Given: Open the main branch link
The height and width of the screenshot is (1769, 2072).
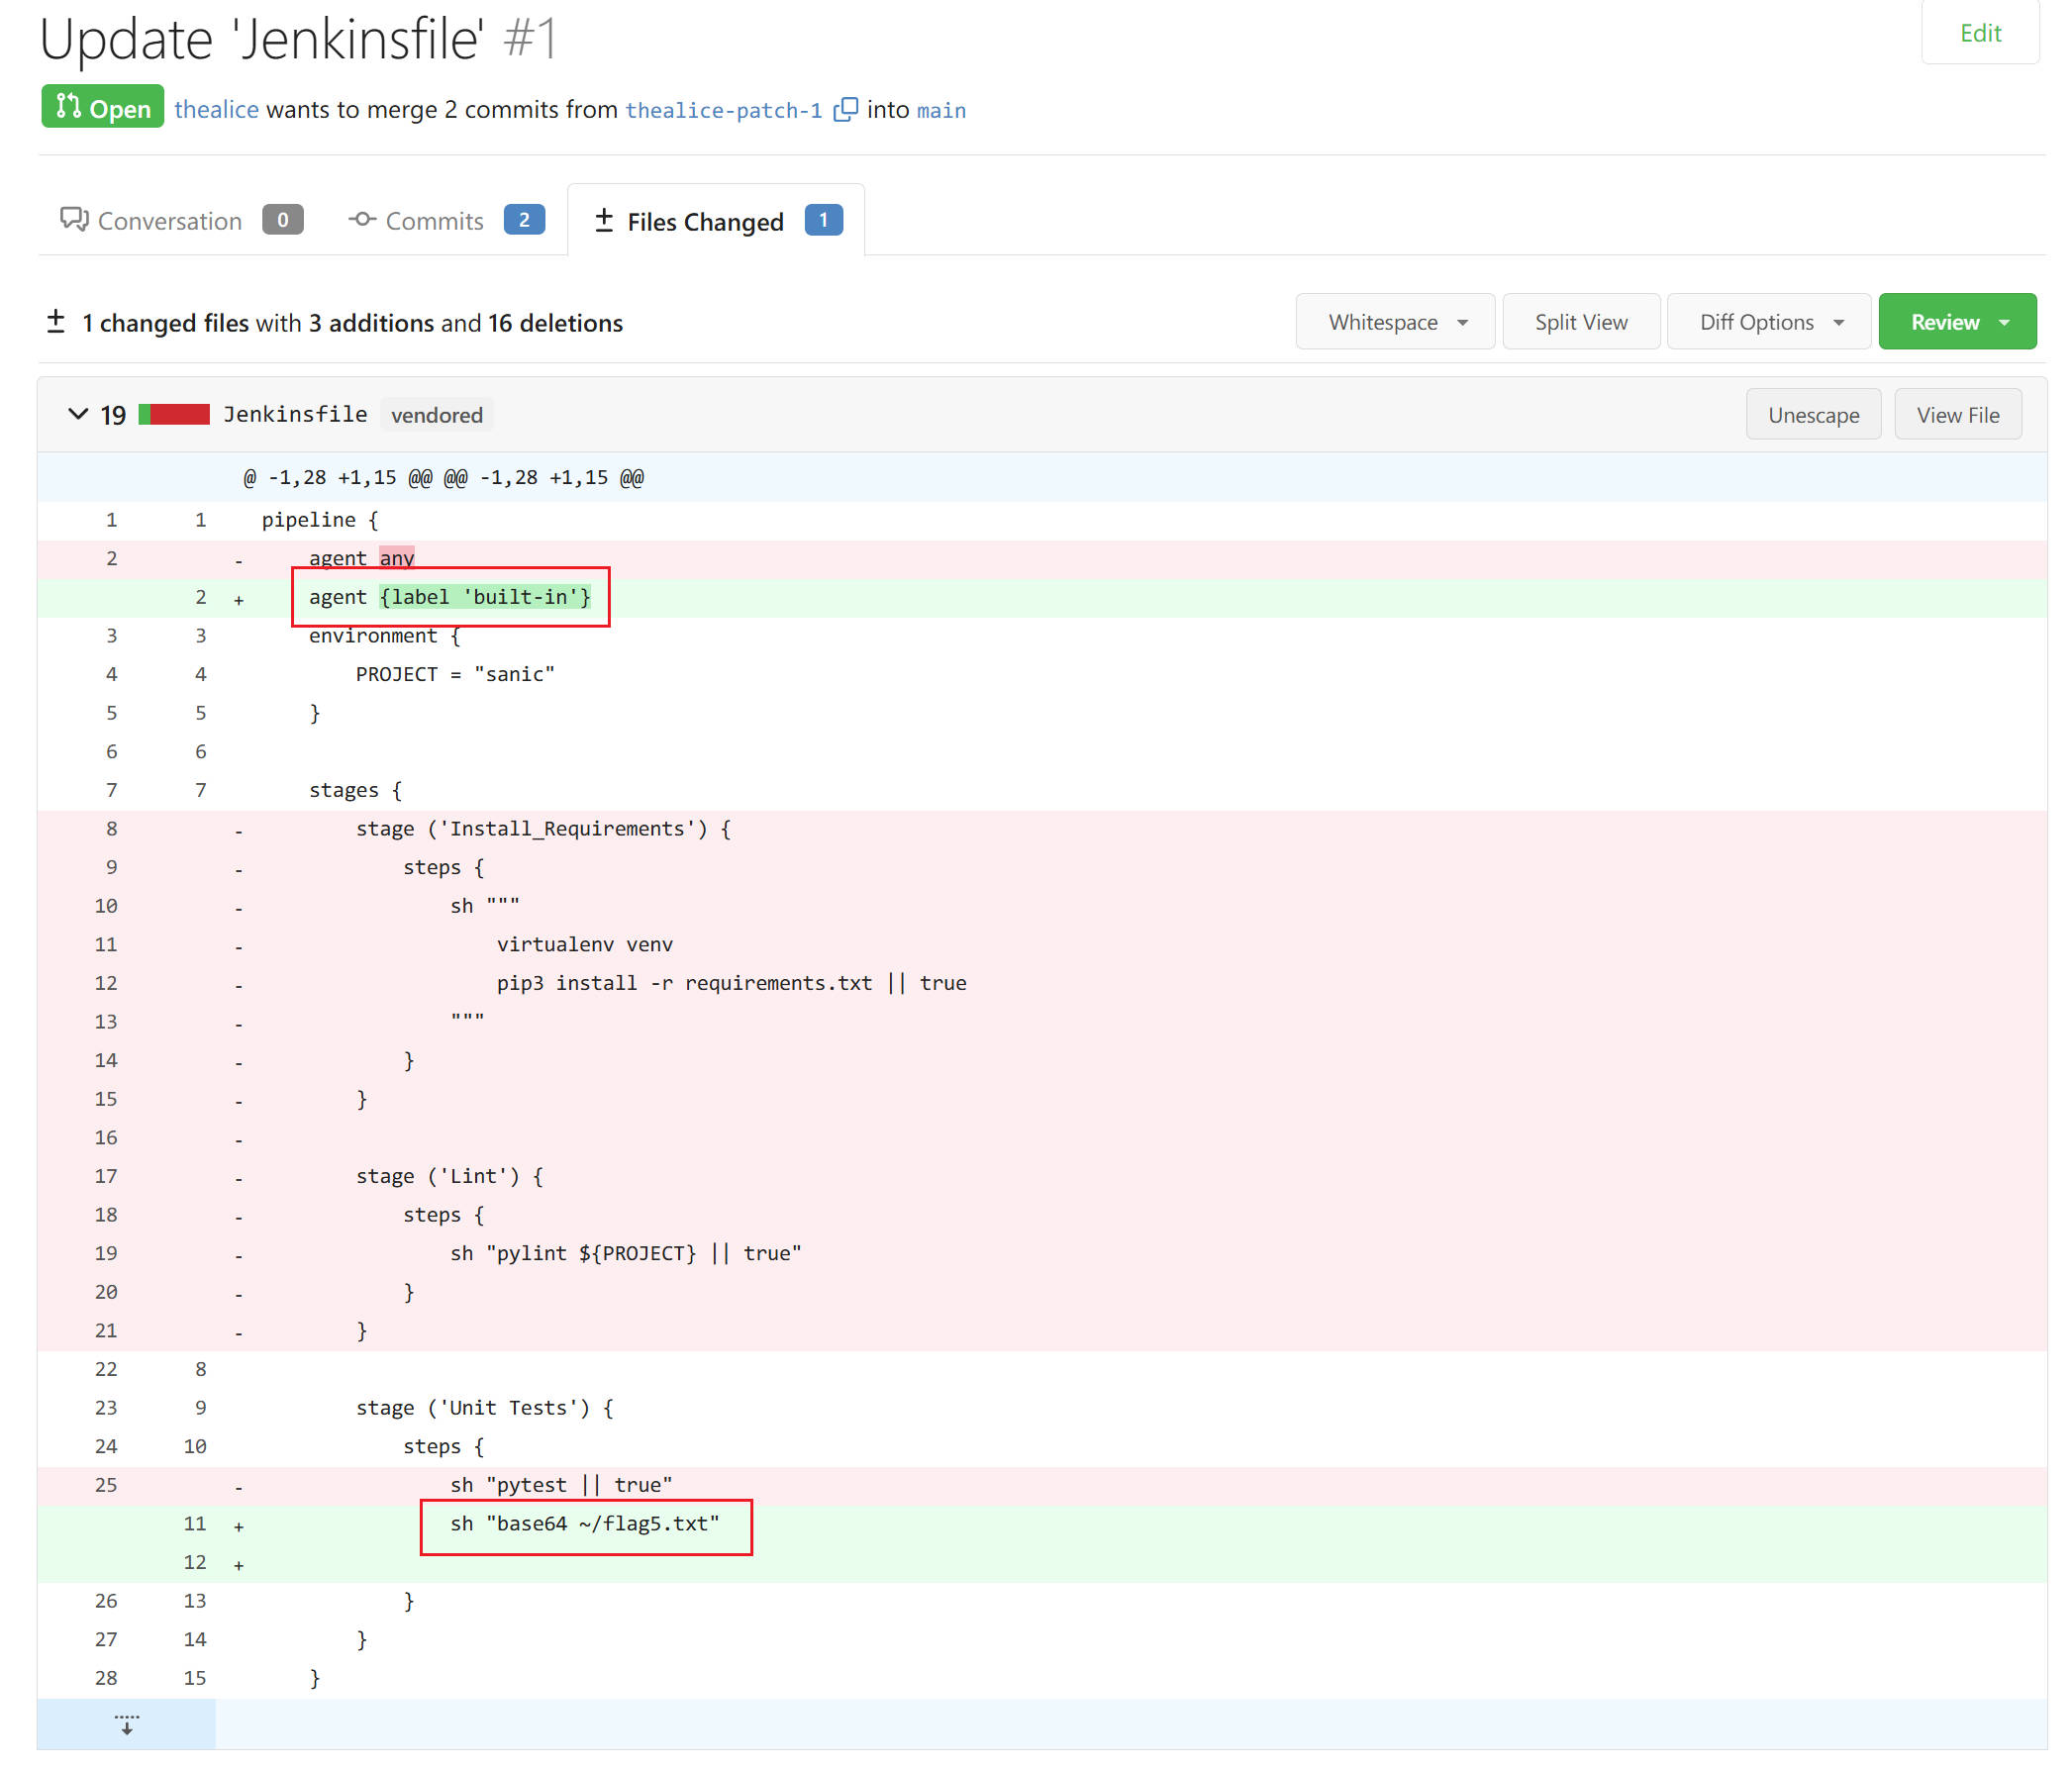Looking at the screenshot, I should [941, 110].
